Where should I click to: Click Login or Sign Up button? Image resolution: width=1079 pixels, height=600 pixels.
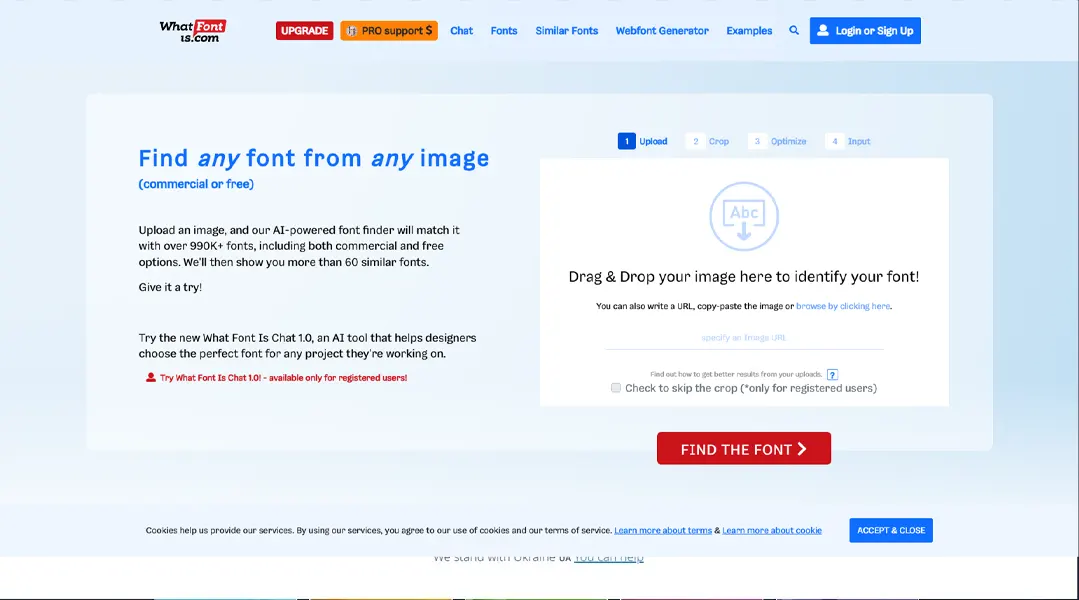point(865,30)
